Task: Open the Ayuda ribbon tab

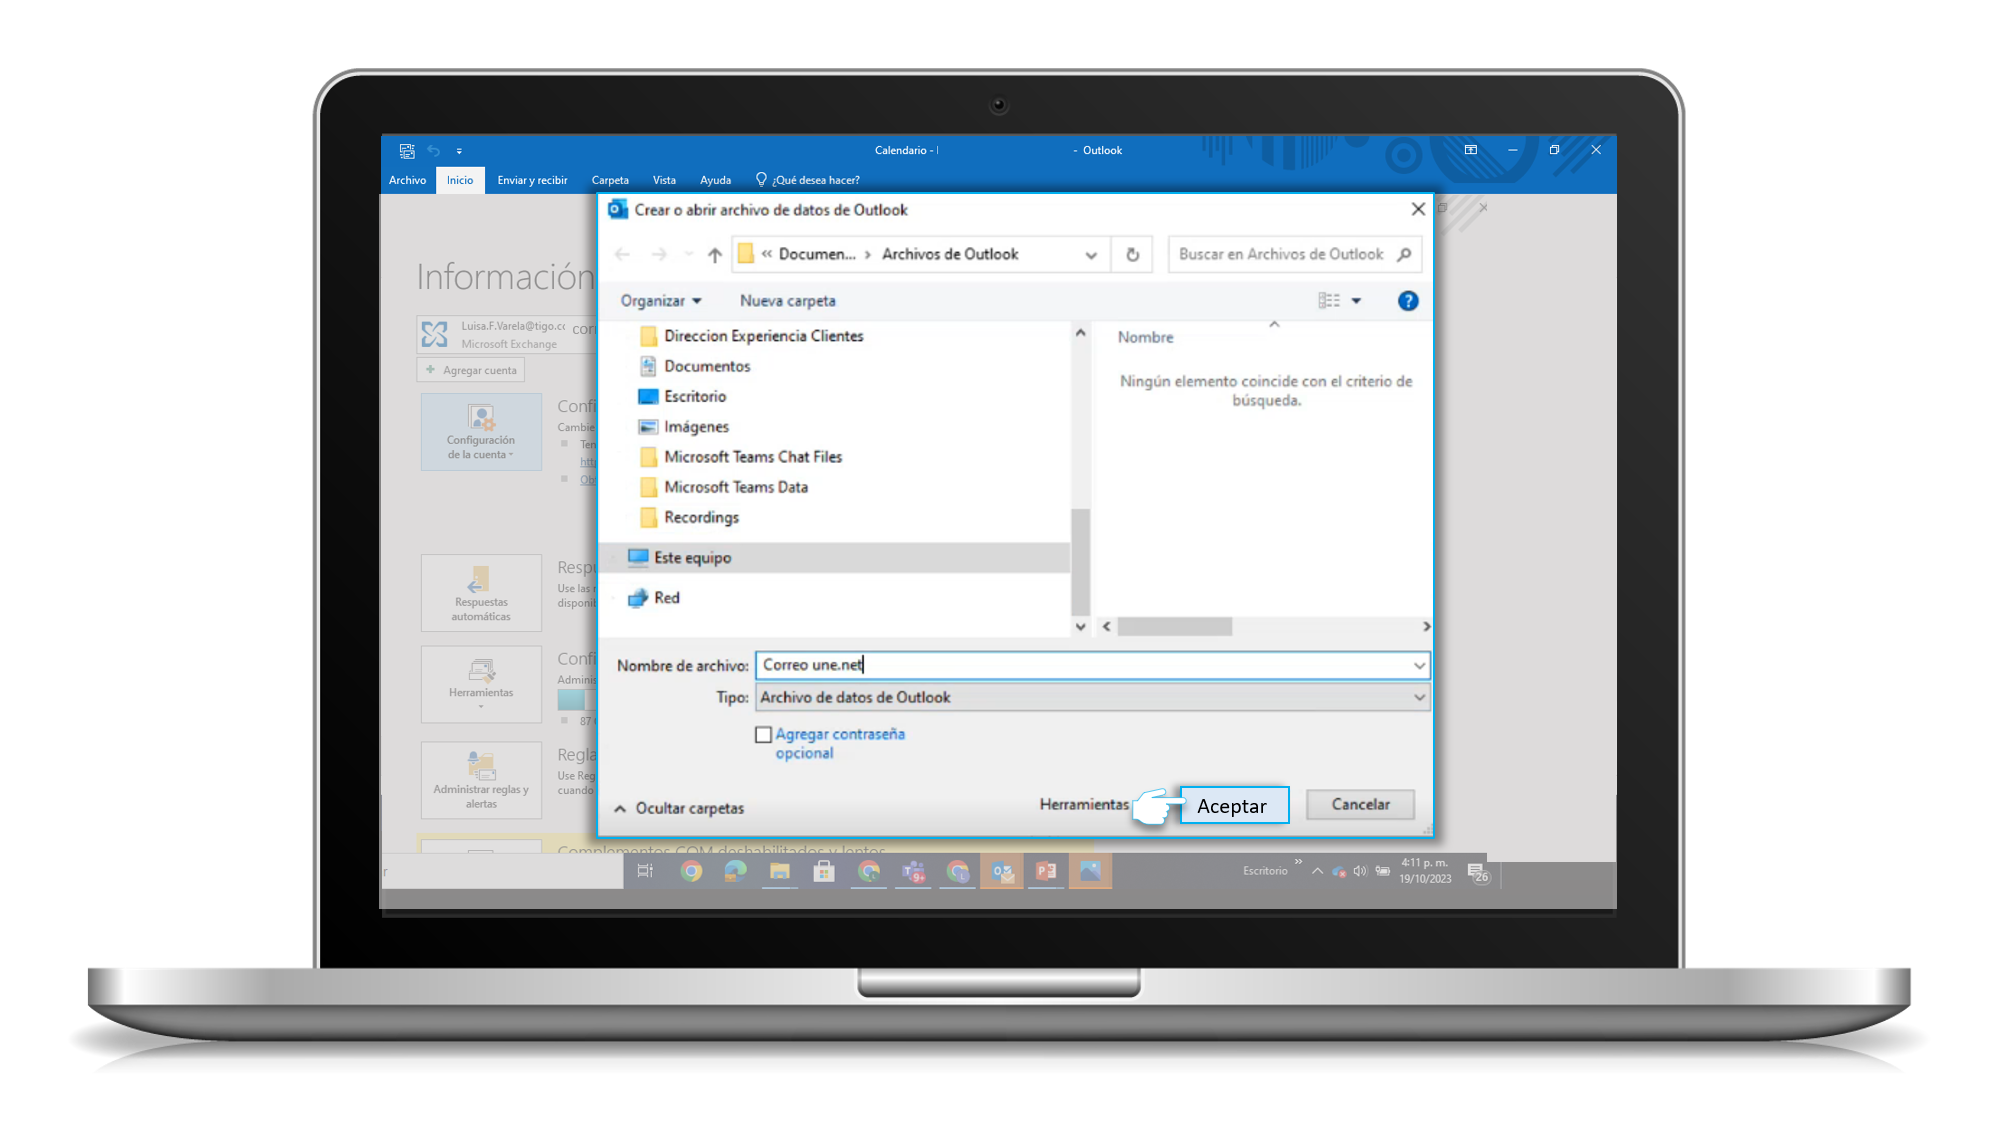Action: 715,180
